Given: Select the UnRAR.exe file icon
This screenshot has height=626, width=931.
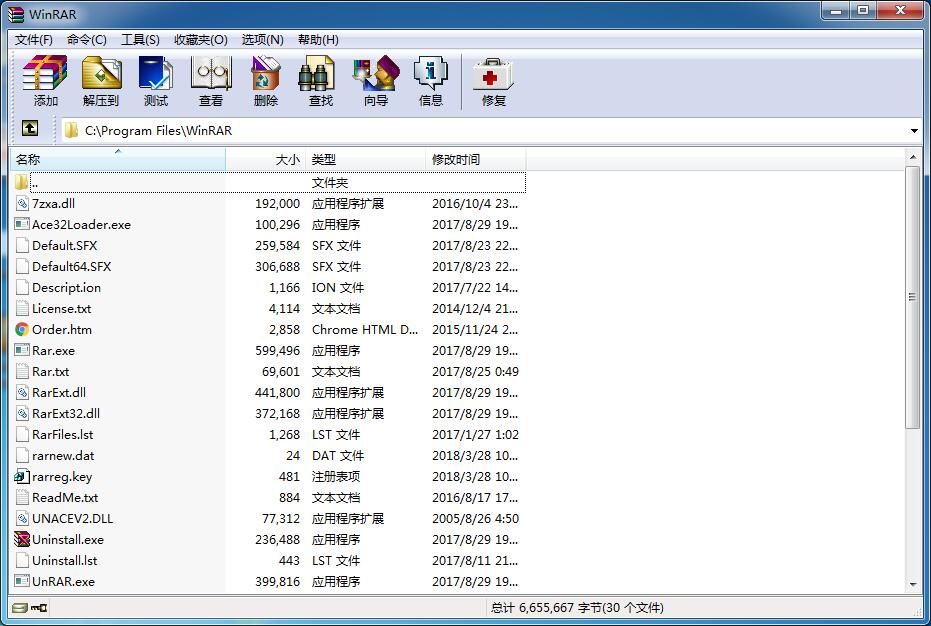Looking at the screenshot, I should pyautogui.click(x=22, y=581).
